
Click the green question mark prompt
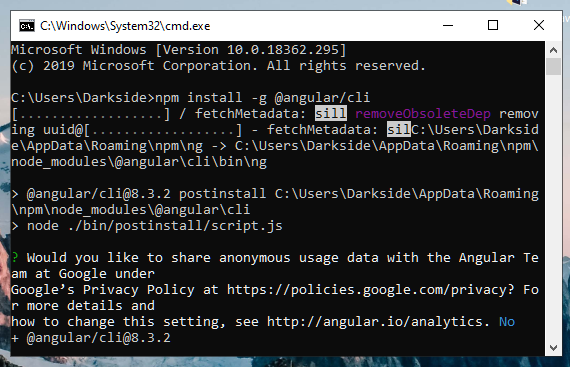(x=15, y=258)
